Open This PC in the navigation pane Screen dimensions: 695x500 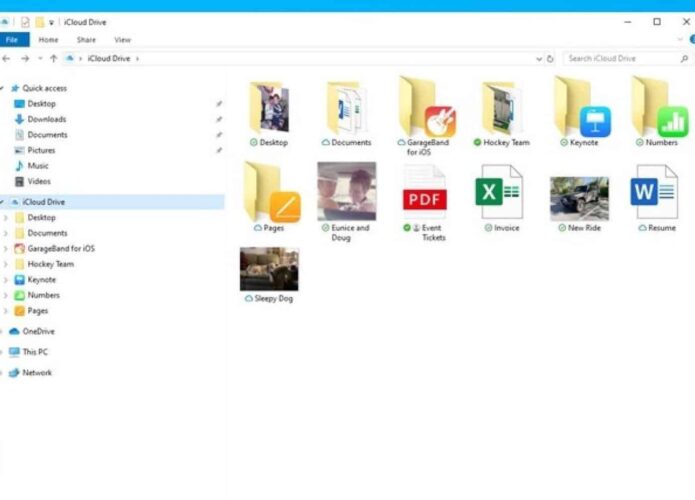coord(35,352)
